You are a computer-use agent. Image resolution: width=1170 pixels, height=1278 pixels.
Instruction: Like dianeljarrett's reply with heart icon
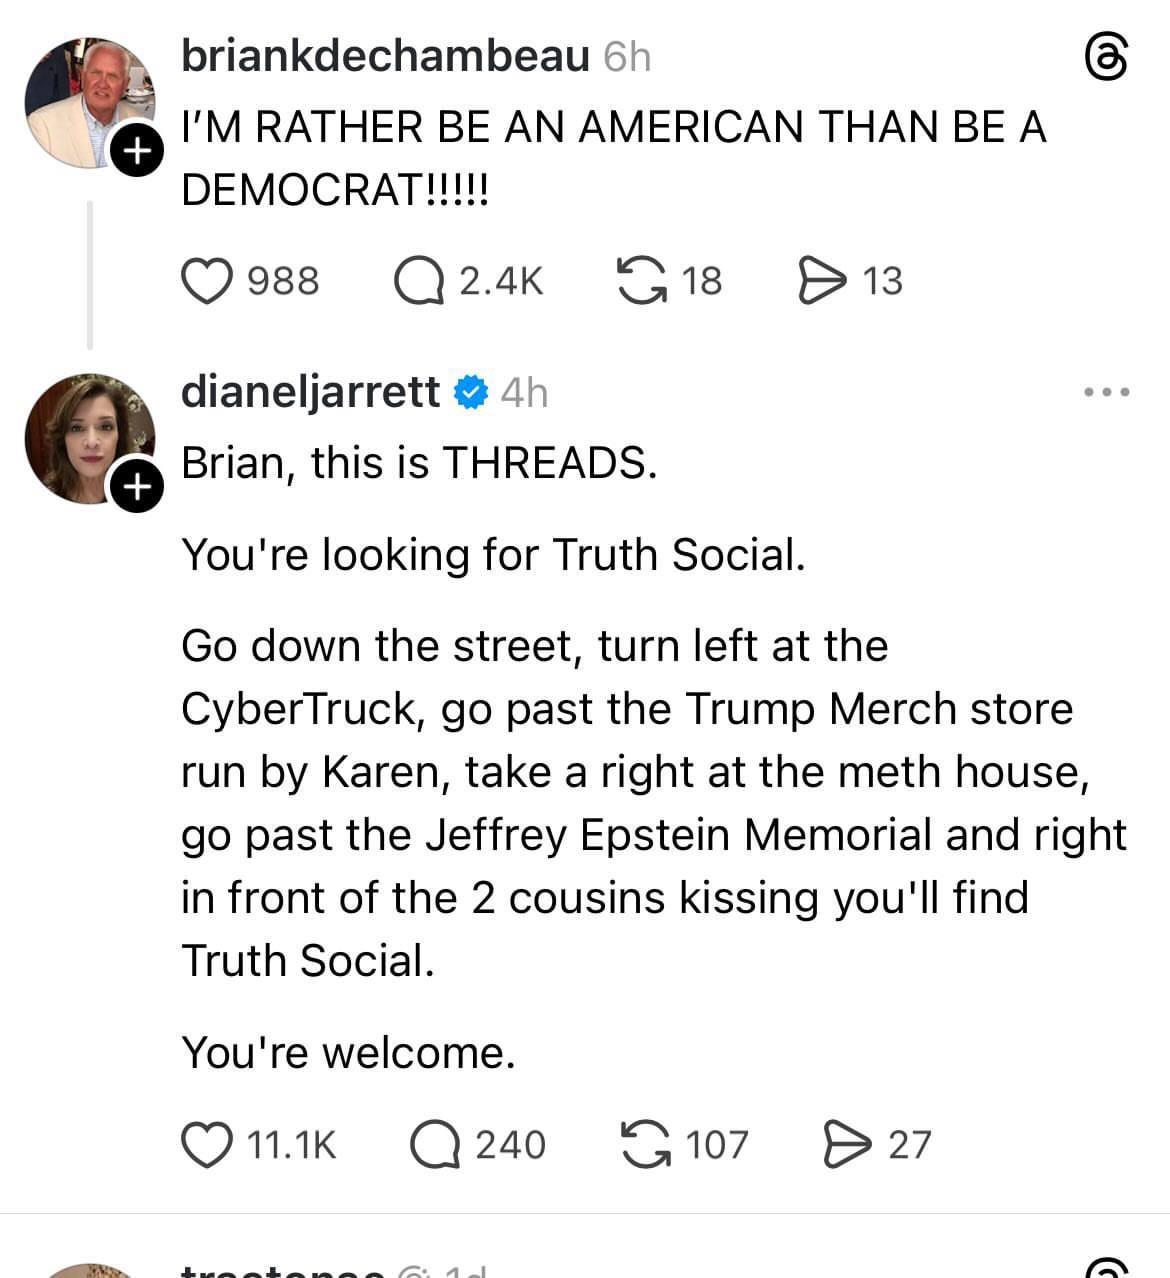206,1144
